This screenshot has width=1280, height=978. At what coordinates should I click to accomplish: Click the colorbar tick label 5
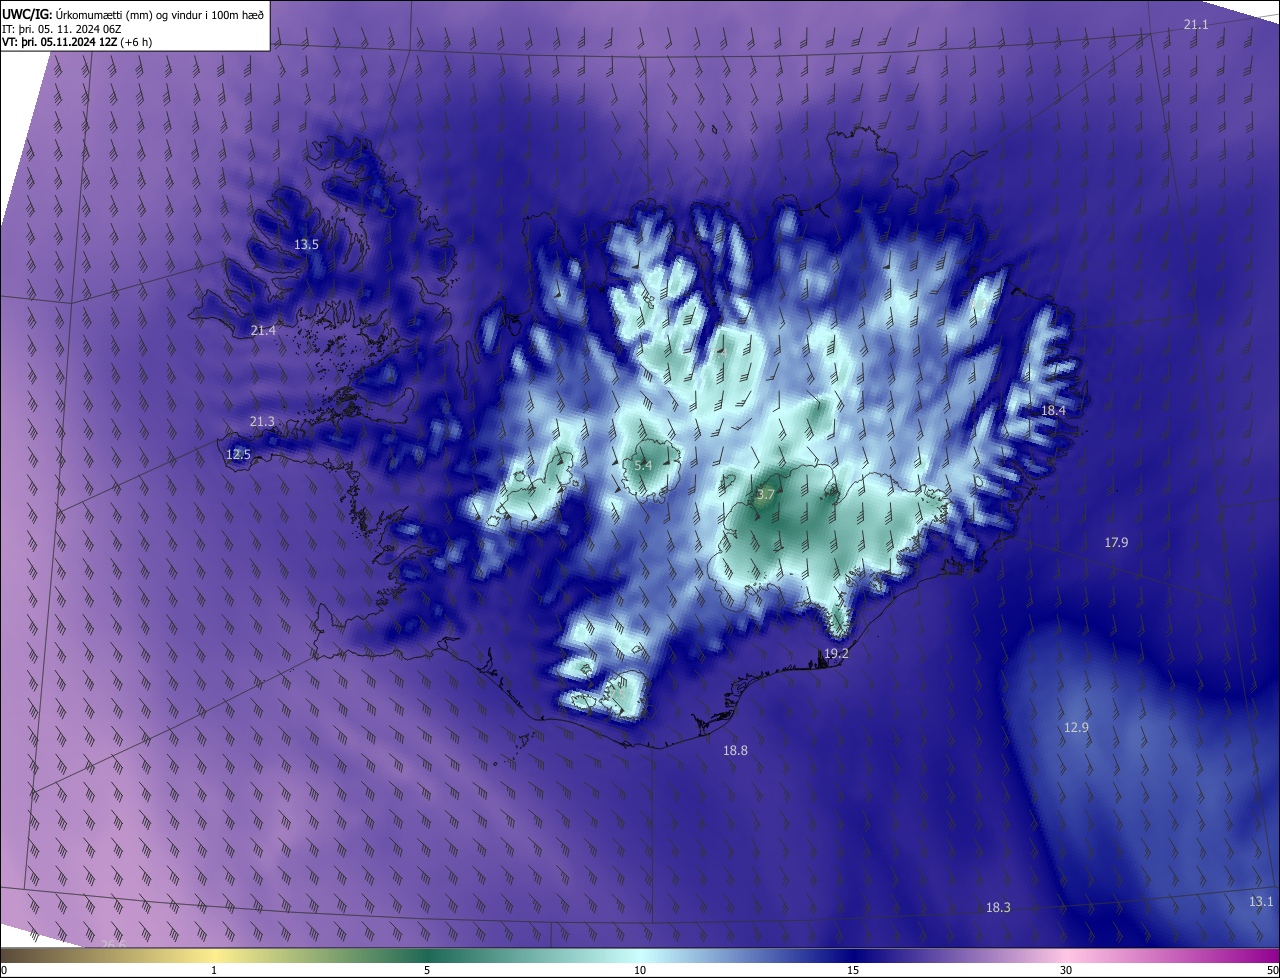coord(427,970)
